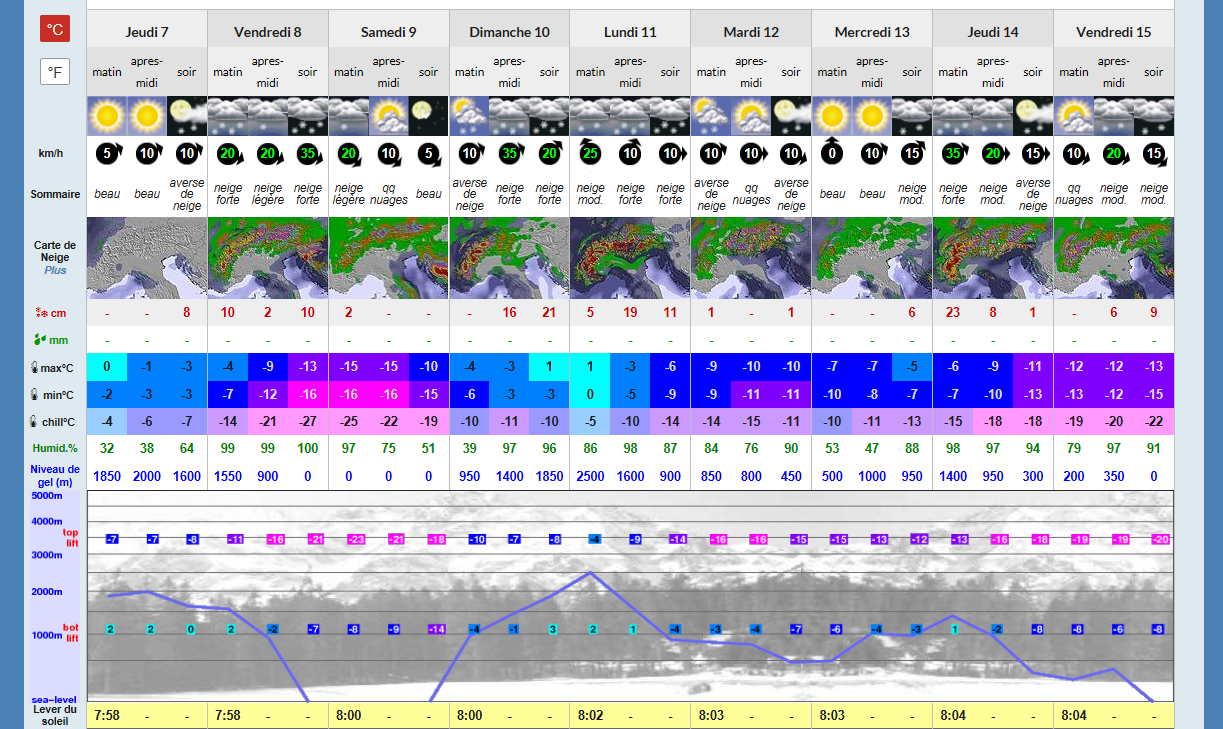Click the sunny icon for Mercredi 13 après-midi
The height and width of the screenshot is (729, 1223).
click(872, 116)
